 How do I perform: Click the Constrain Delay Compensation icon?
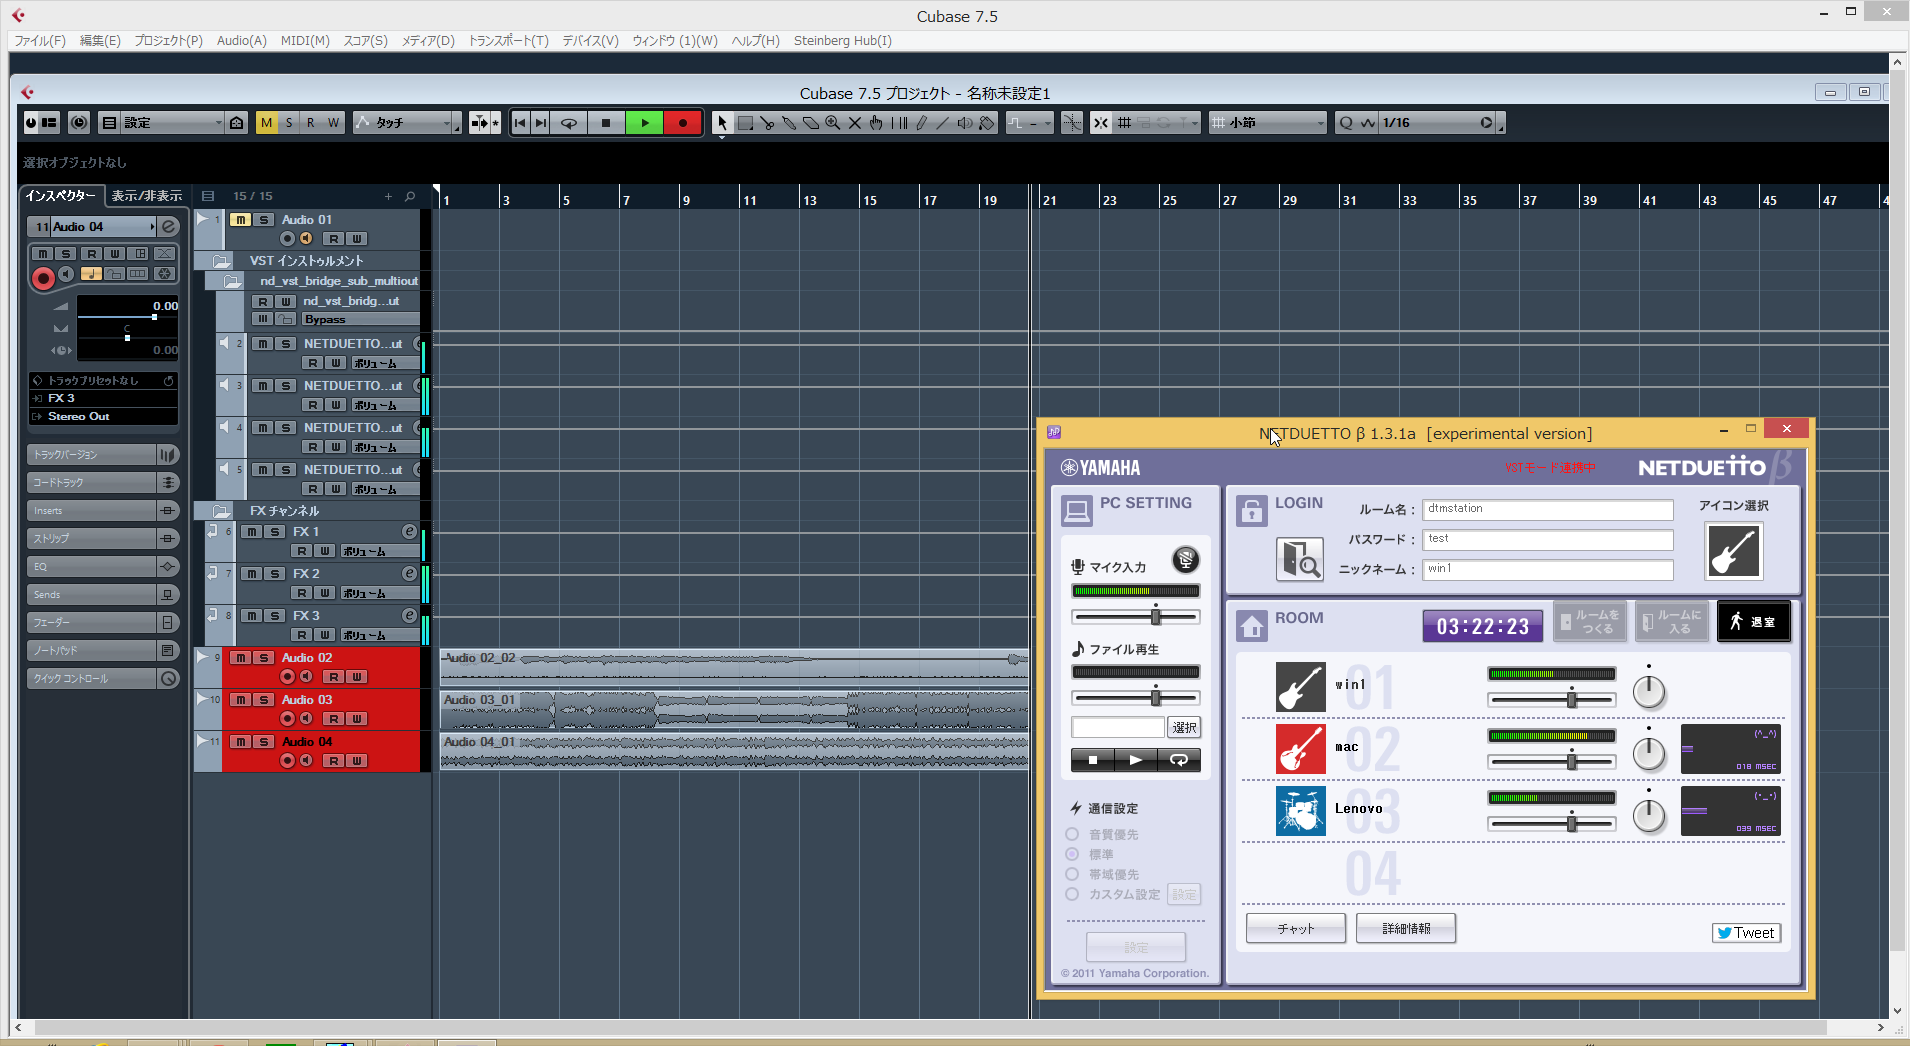(x=79, y=123)
